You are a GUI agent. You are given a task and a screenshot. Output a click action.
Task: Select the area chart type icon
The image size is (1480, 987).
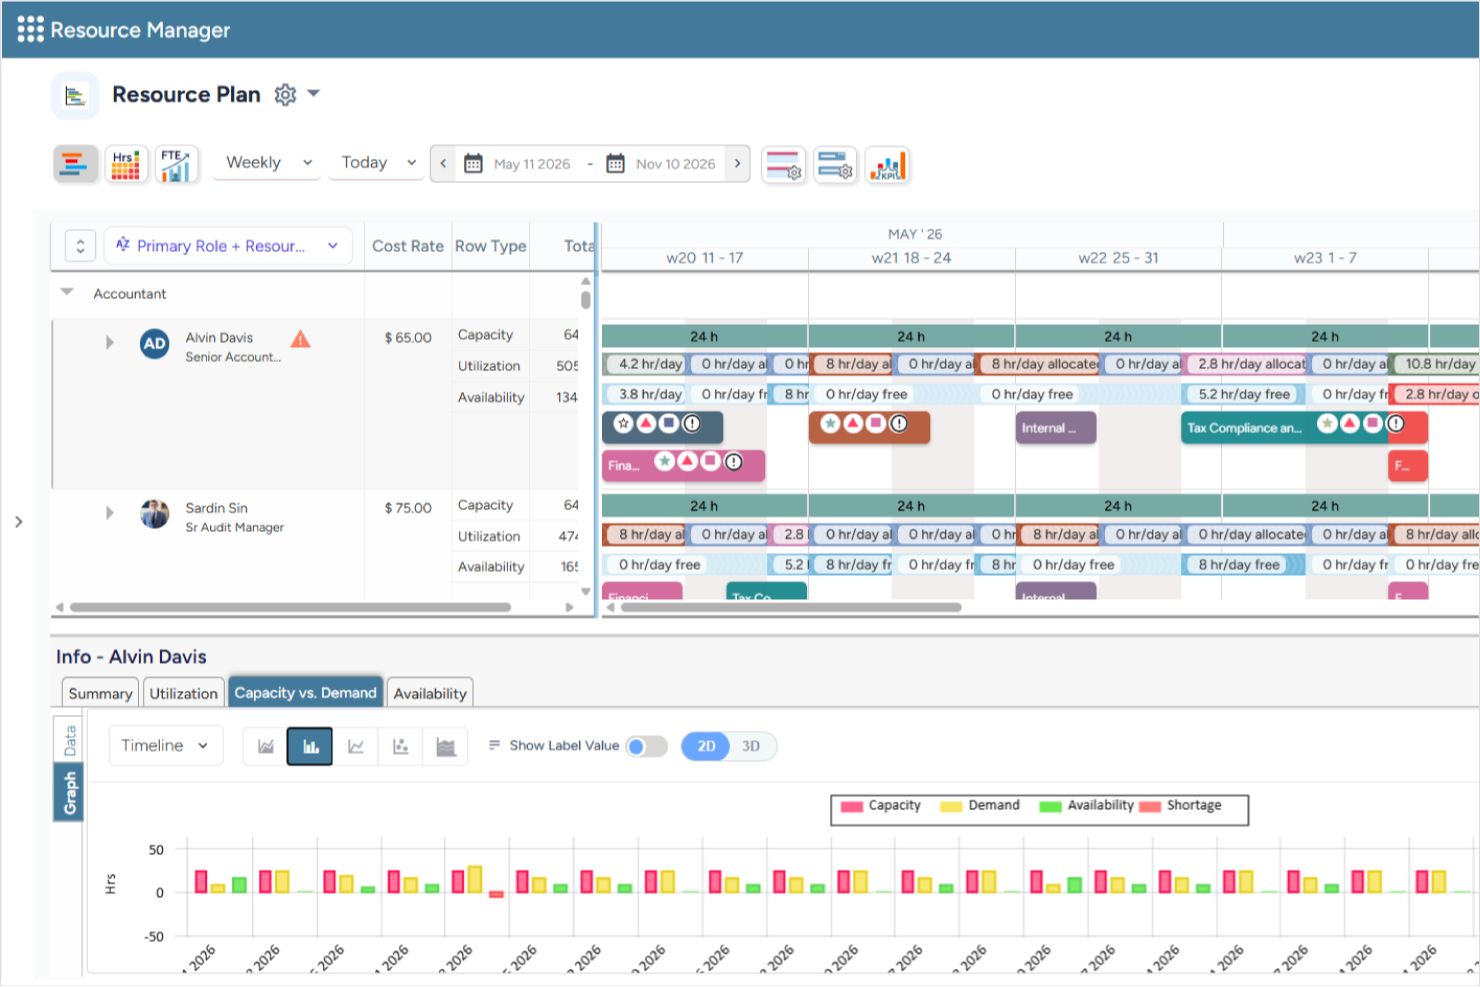(266, 747)
